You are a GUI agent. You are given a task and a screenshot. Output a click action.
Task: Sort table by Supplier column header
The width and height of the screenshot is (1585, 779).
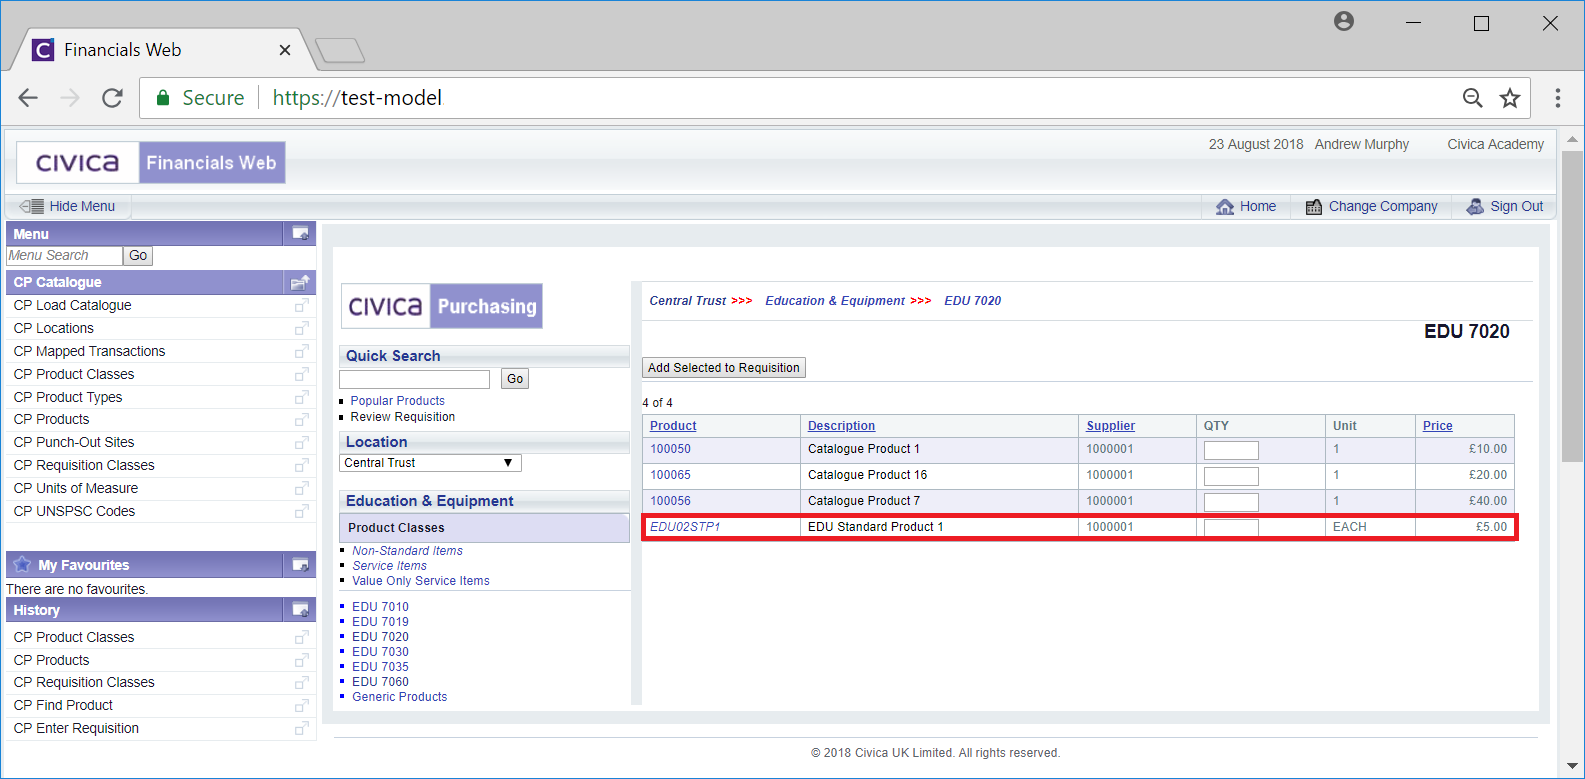pyautogui.click(x=1111, y=426)
